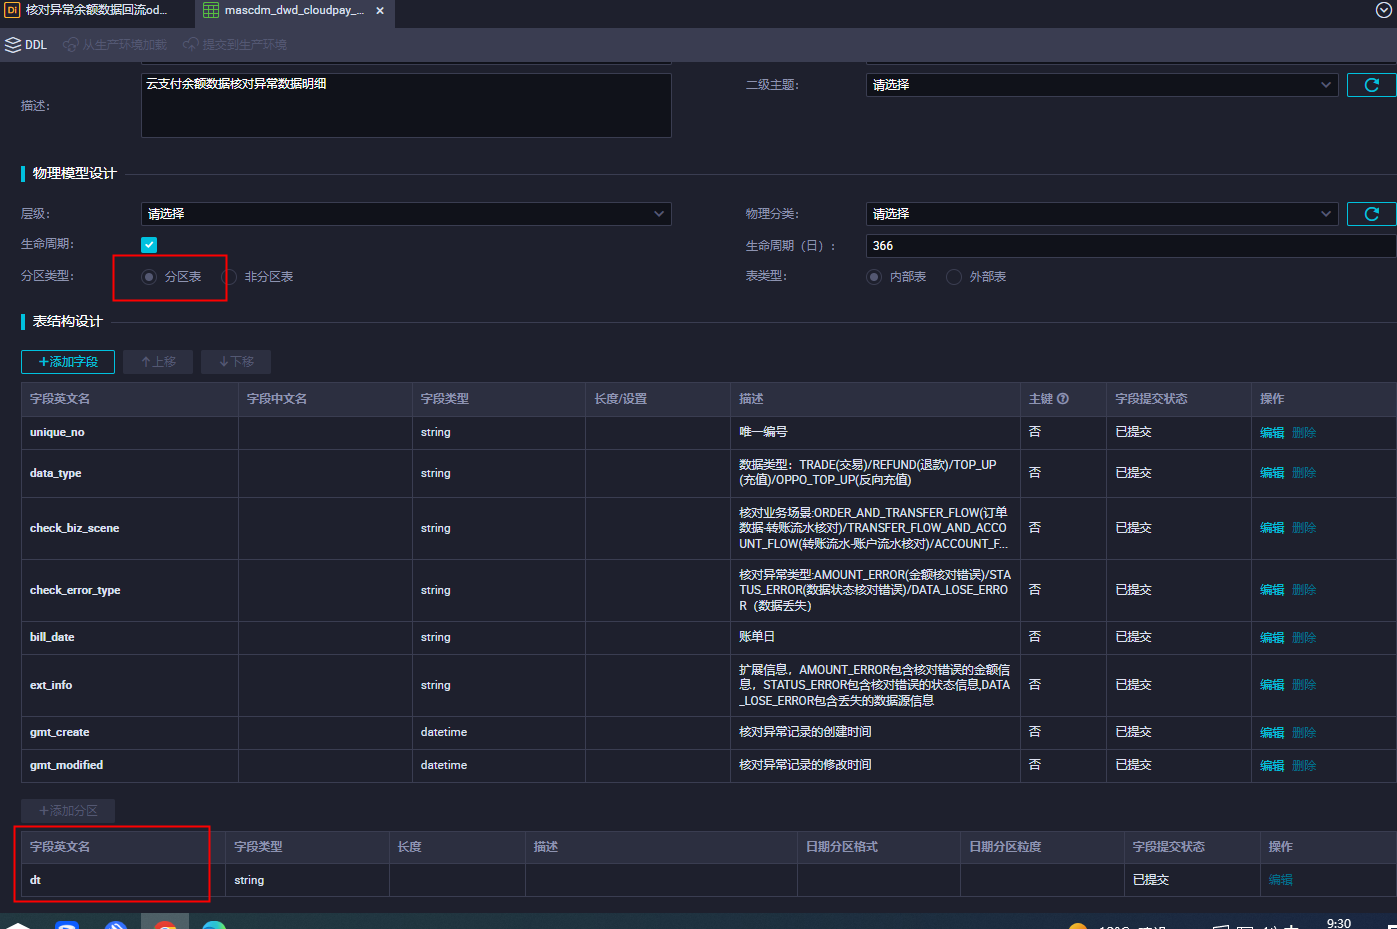This screenshot has width=1397, height=929.
Task: Refresh the 物理分类 options list
Action: pyautogui.click(x=1371, y=214)
